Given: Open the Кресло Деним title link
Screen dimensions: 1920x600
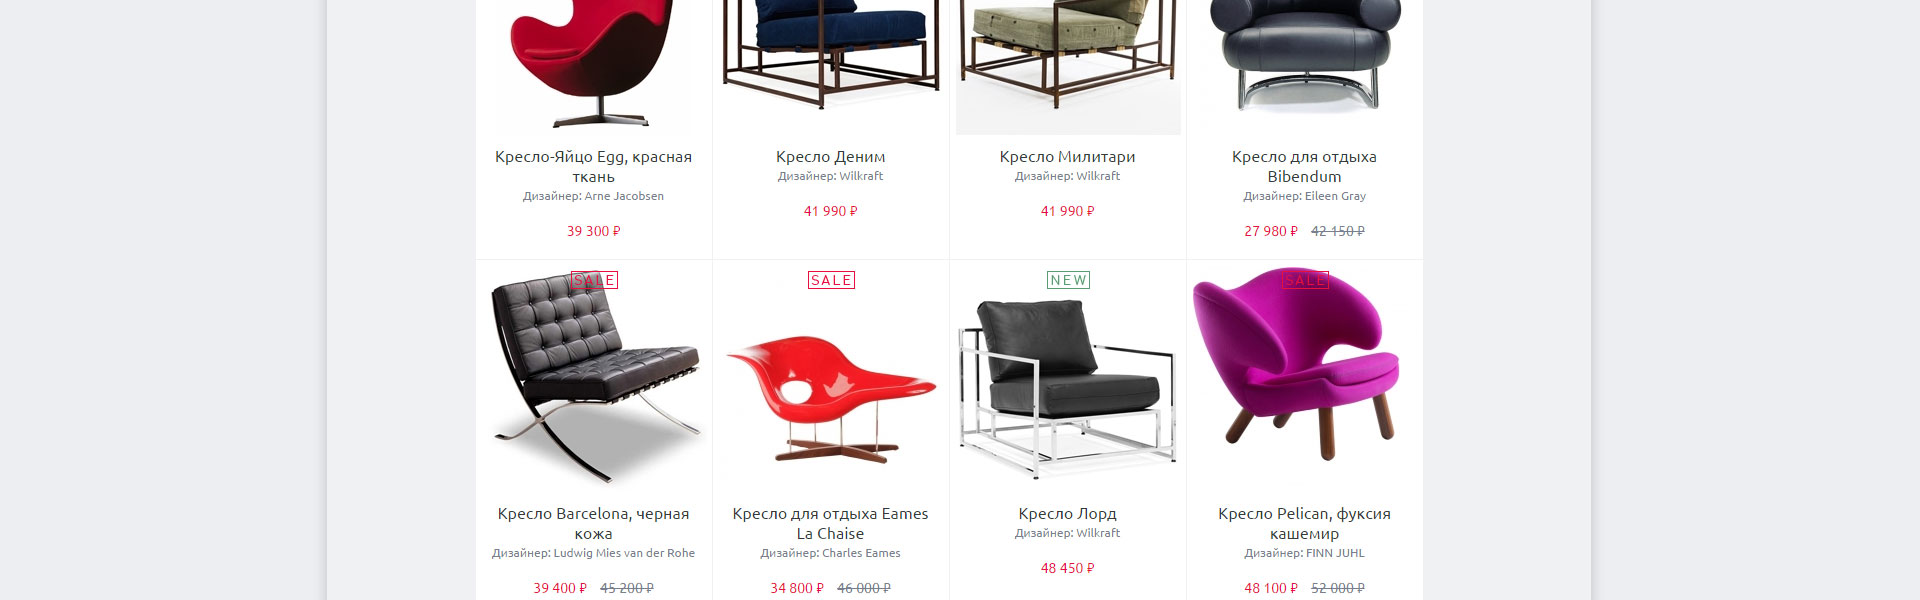Looking at the screenshot, I should pos(831,157).
